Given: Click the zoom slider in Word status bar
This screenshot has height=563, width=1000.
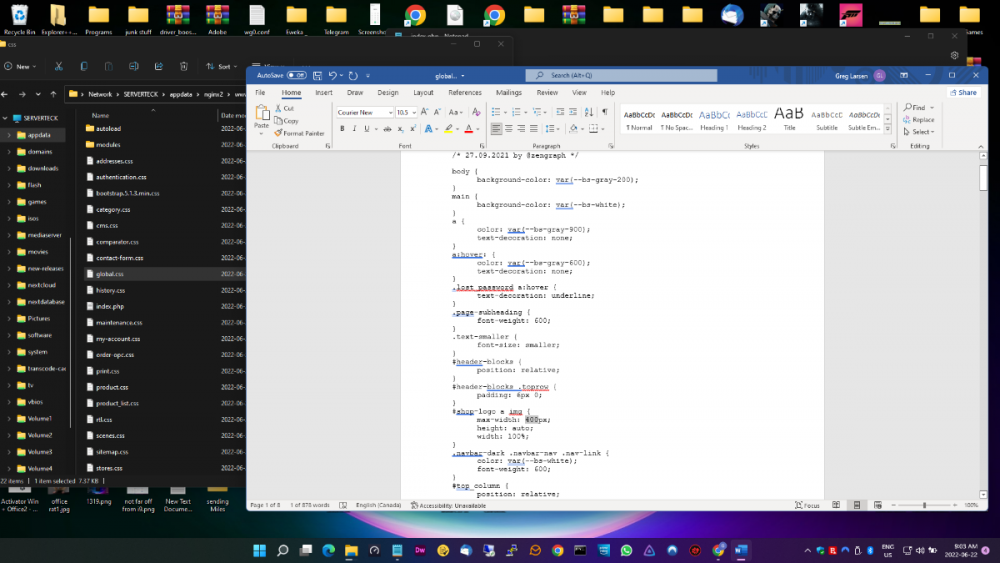Looking at the screenshot, I should 925,506.
